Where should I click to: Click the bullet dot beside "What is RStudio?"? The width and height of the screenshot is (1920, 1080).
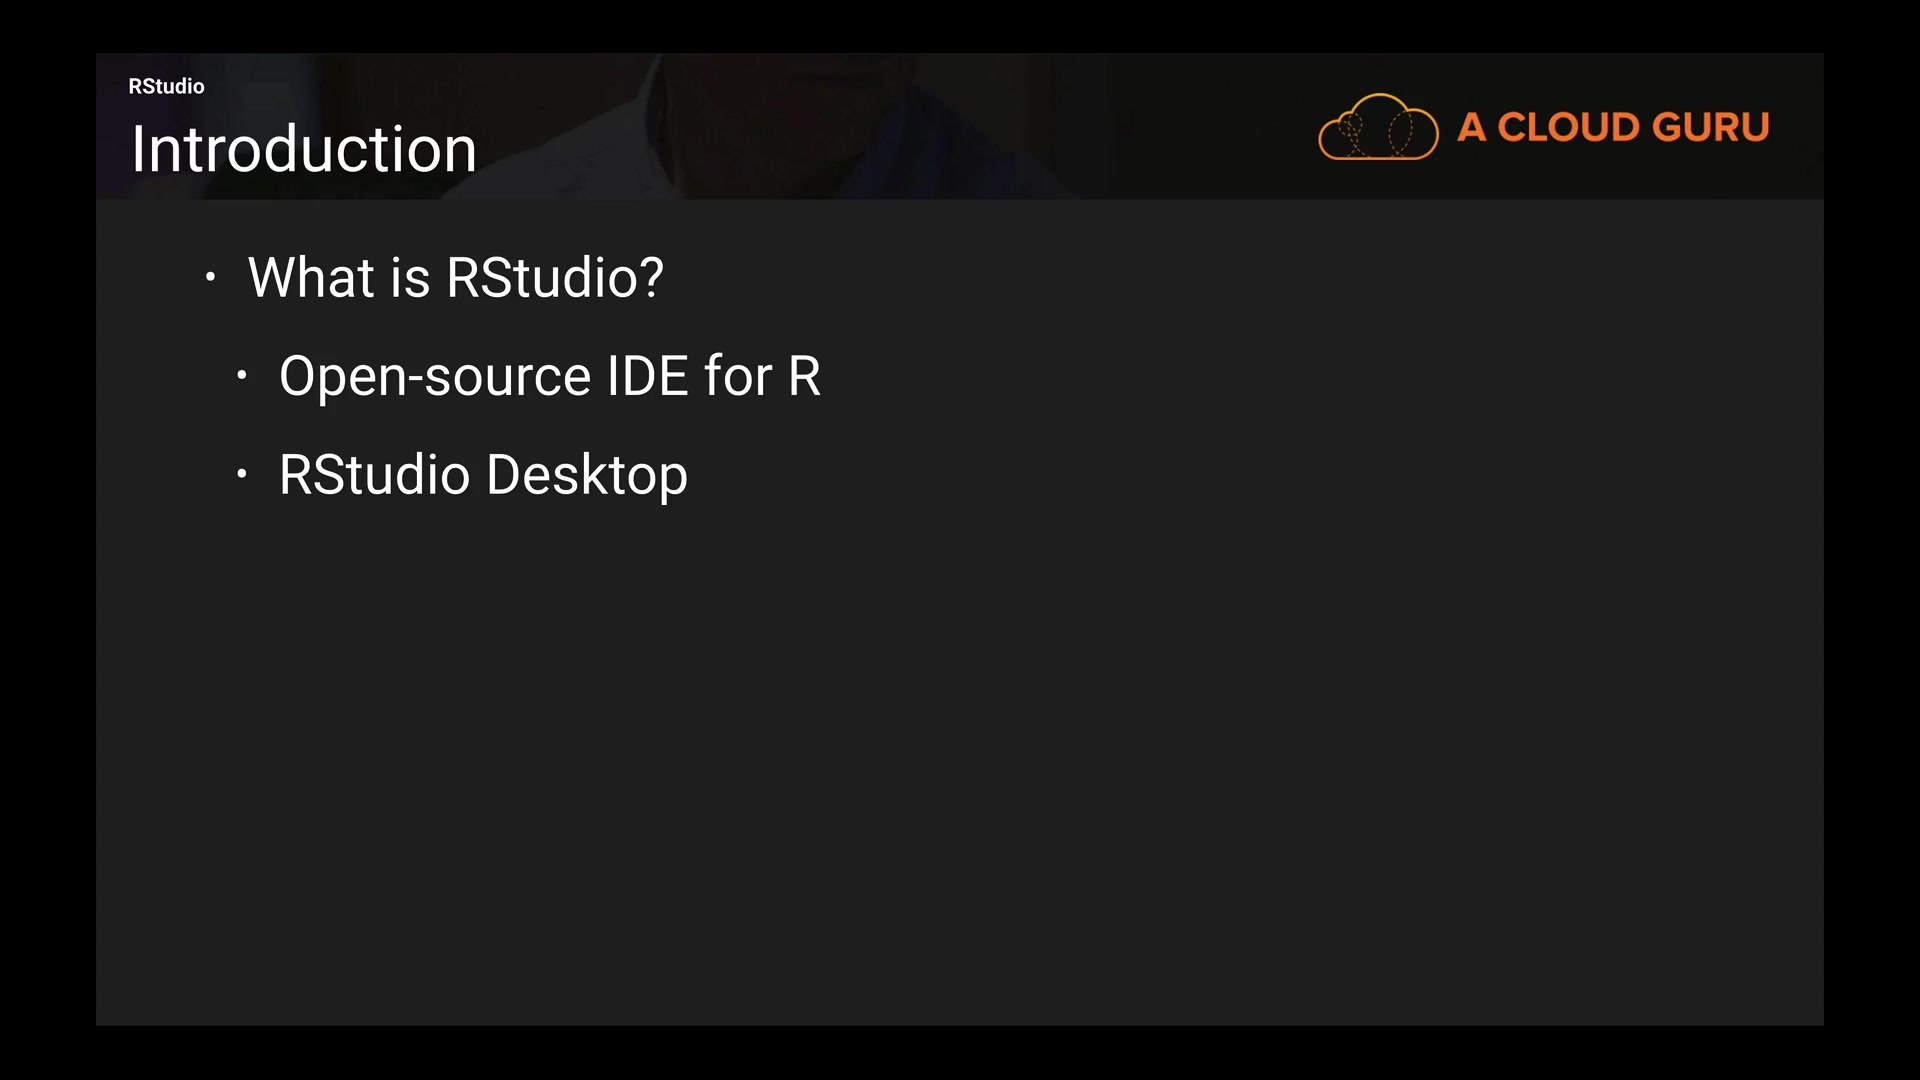210,277
